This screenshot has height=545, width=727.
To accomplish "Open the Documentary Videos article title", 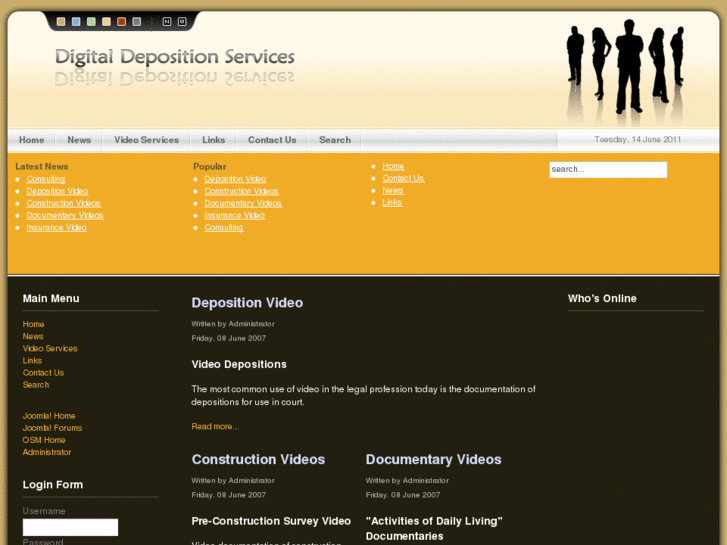I will click(434, 459).
